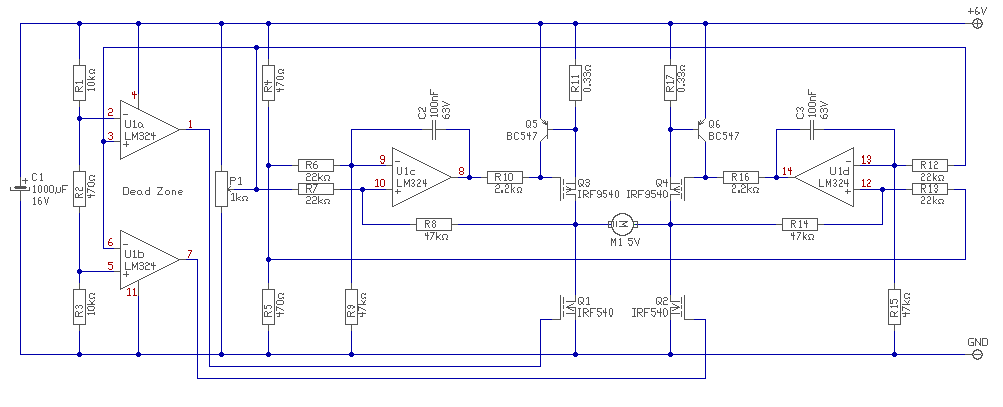Select resistor R17
The height and width of the screenshot is (407, 1003).
tap(670, 83)
